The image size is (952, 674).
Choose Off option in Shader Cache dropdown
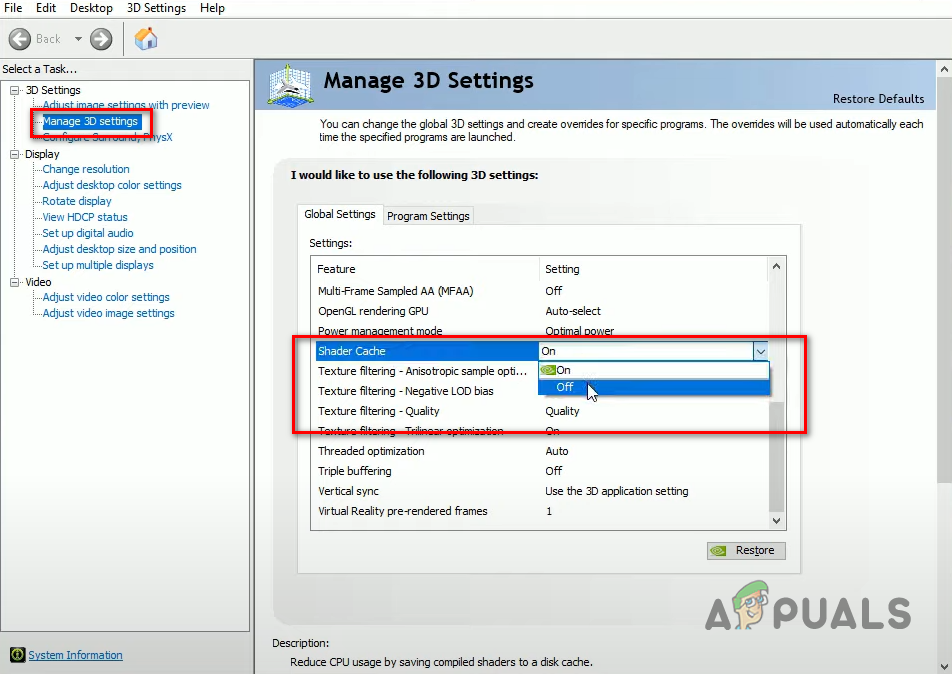tap(654, 387)
